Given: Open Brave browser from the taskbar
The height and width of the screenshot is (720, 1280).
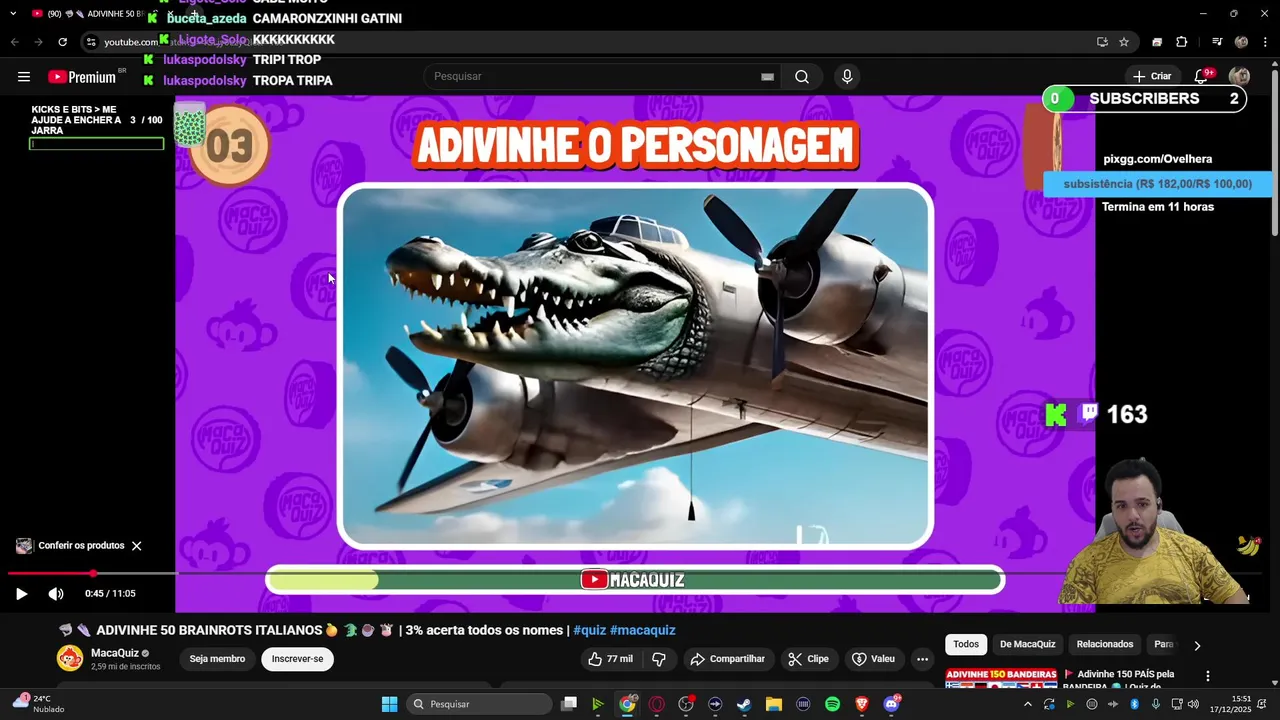Looking at the screenshot, I should pyautogui.click(x=862, y=704).
